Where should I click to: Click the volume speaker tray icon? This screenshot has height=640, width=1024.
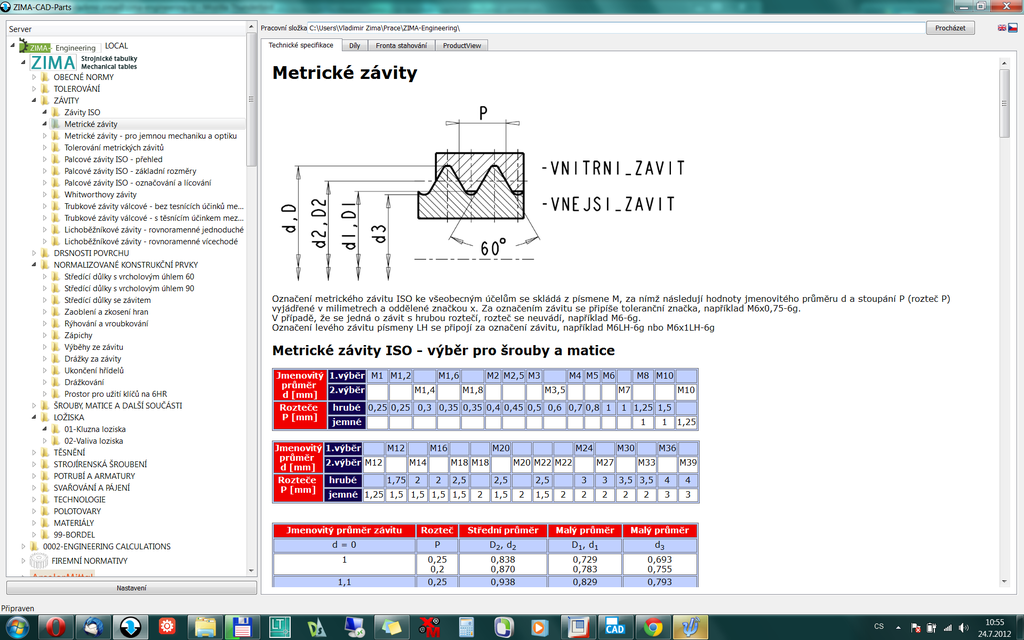point(964,628)
